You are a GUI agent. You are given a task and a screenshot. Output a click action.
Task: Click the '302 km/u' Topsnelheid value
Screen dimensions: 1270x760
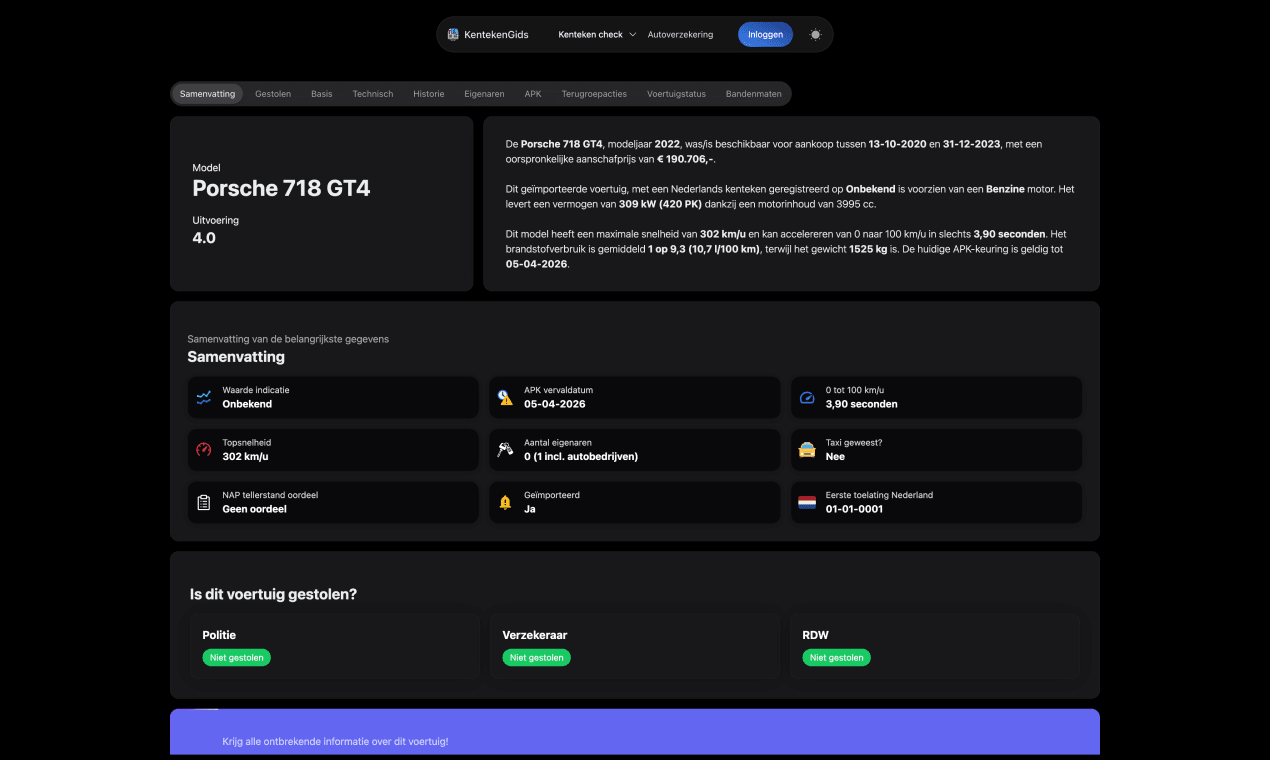[x=245, y=456]
